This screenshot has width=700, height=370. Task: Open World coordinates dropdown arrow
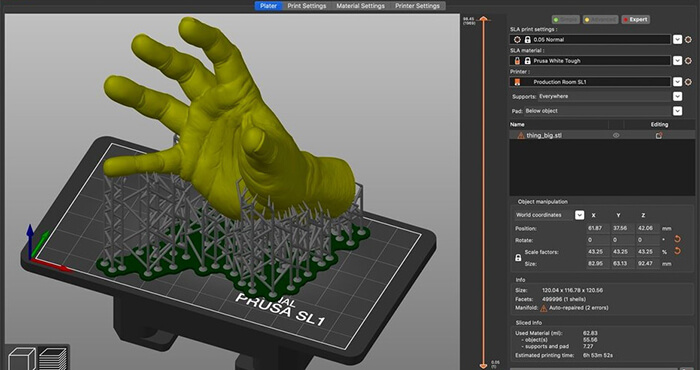tap(579, 215)
